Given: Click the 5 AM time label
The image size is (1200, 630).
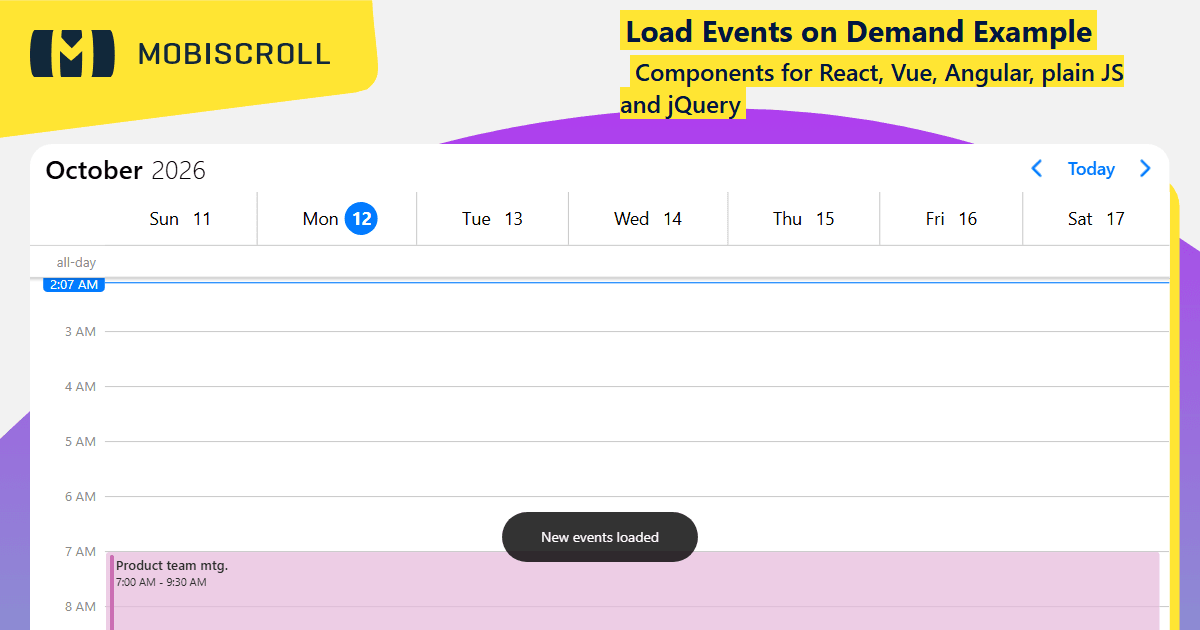Looking at the screenshot, I should (x=80, y=441).
